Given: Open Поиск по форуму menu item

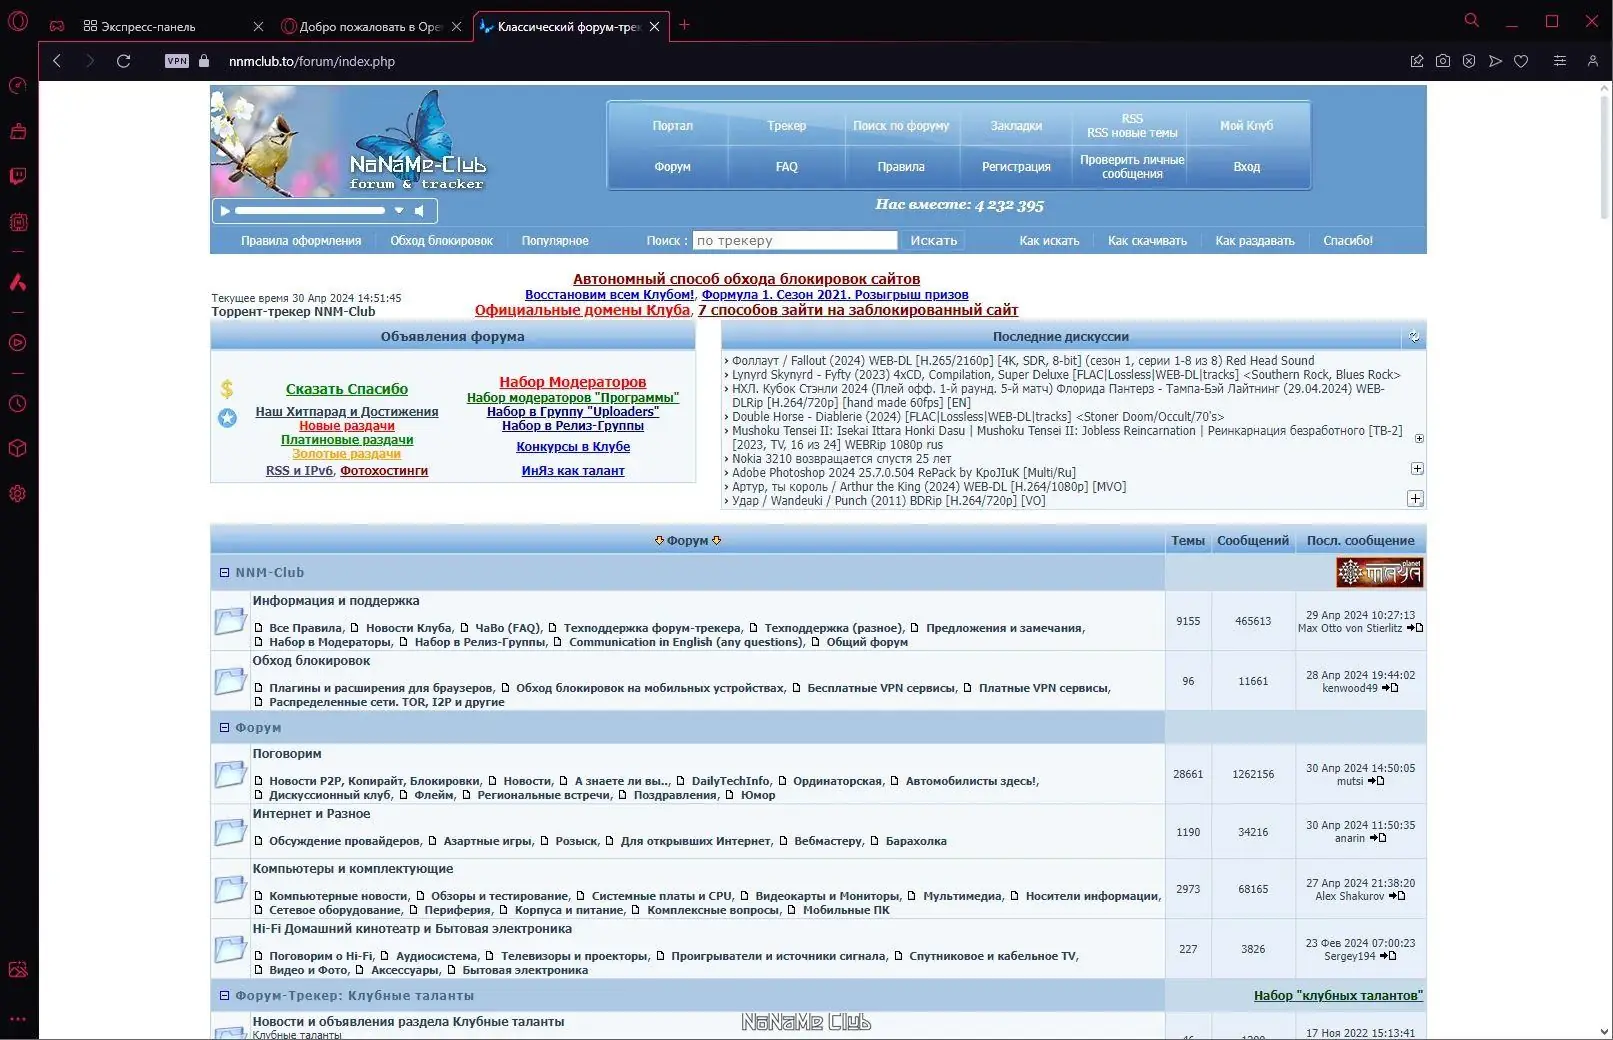Looking at the screenshot, I should (x=901, y=125).
